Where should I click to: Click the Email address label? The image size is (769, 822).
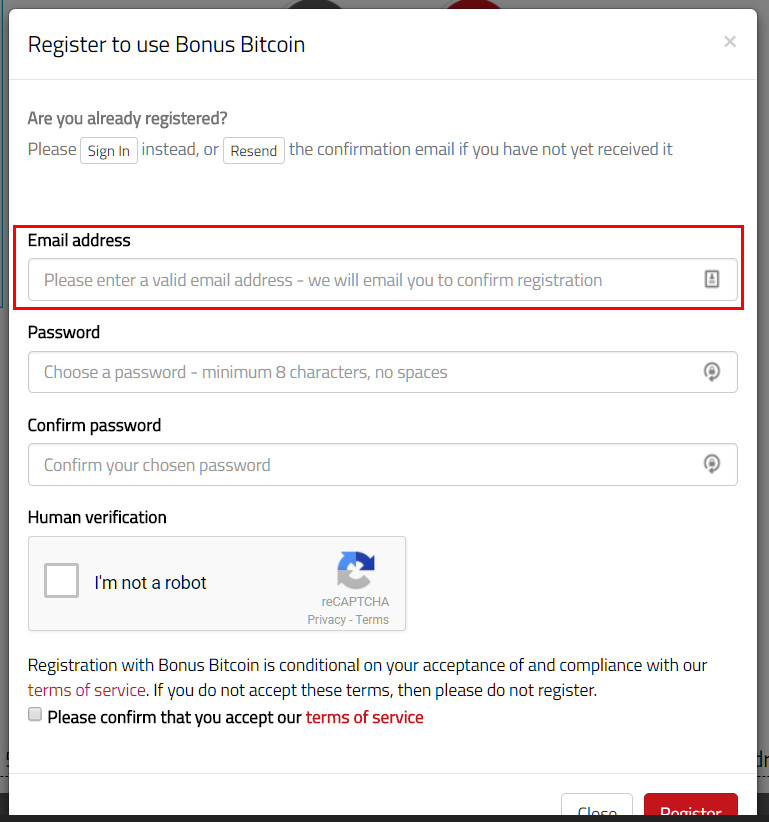[79, 240]
